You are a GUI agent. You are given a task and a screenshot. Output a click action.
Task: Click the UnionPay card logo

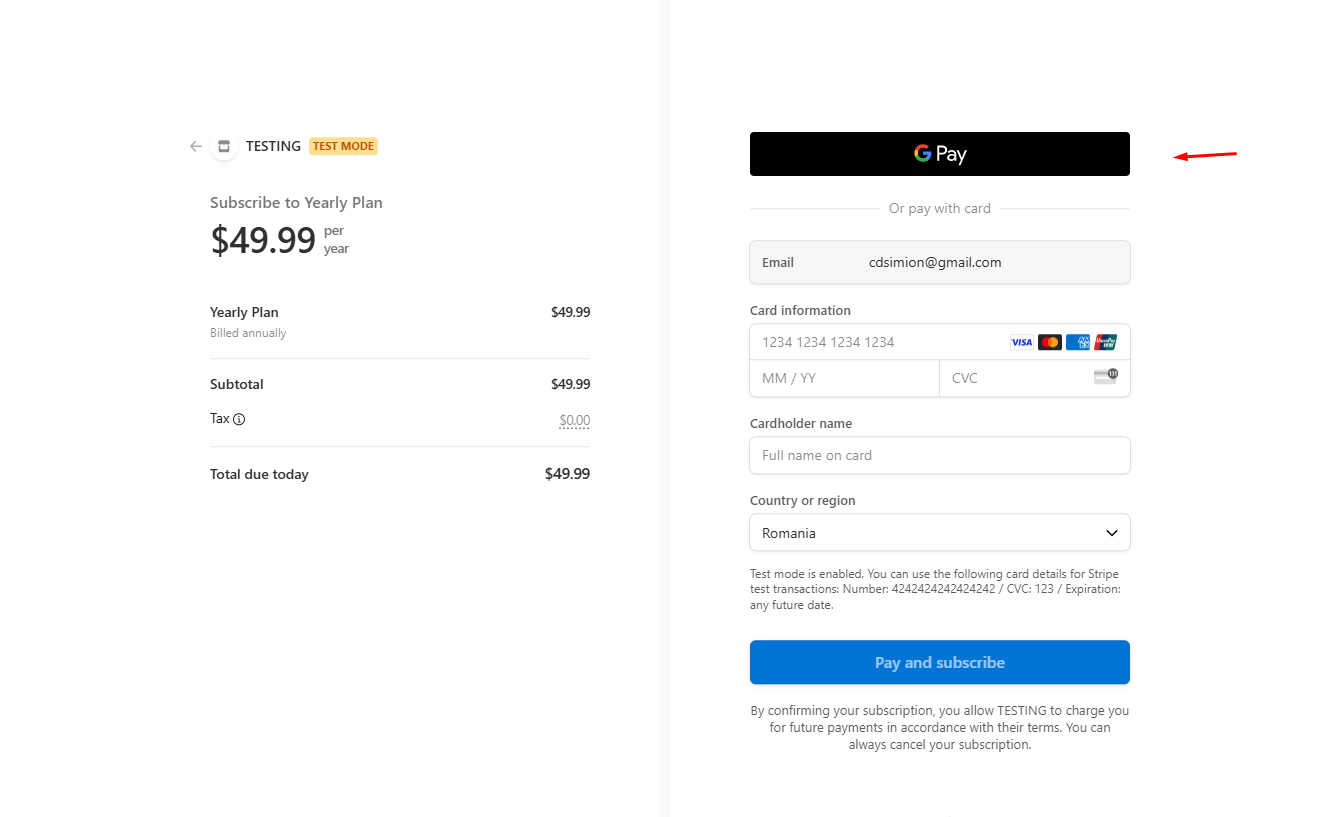(x=1105, y=342)
